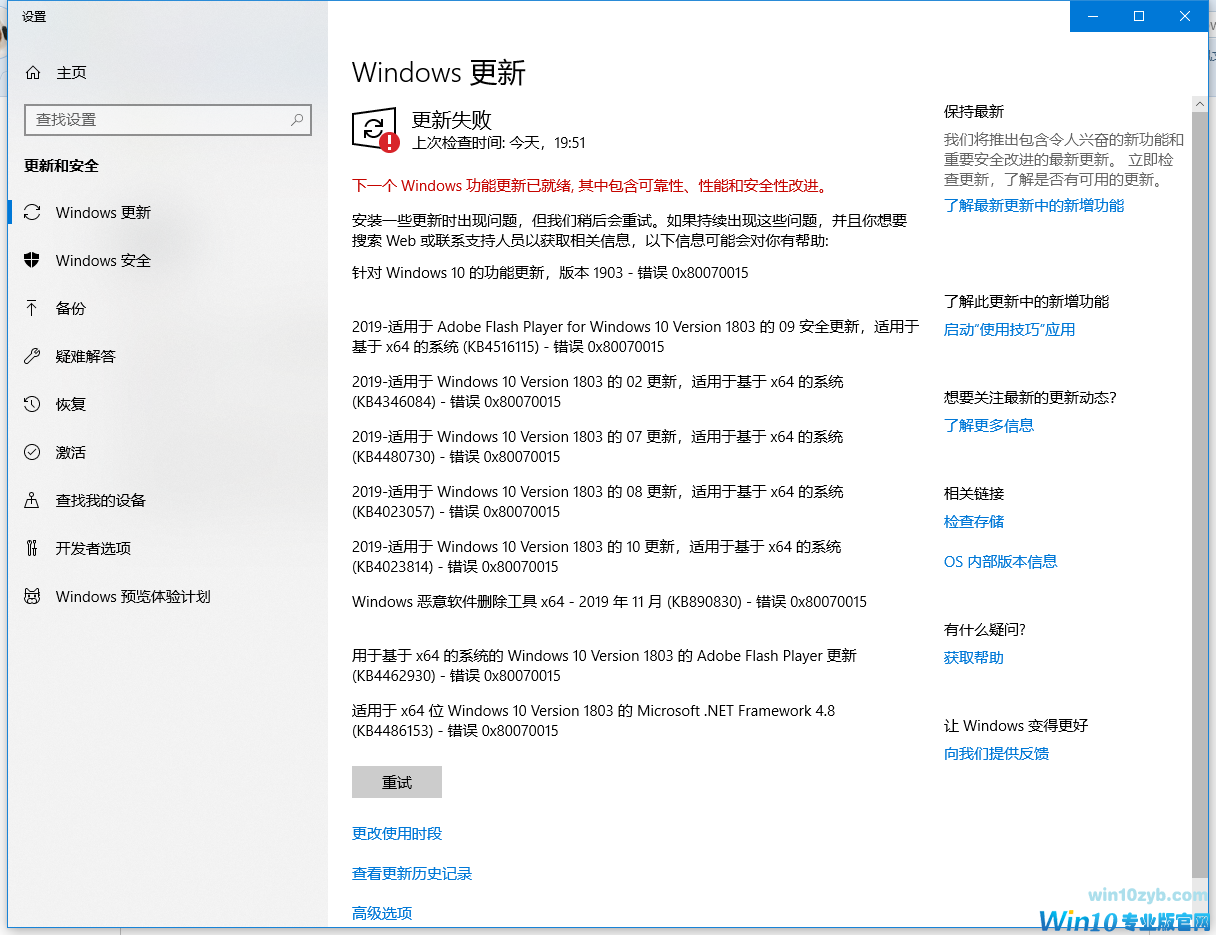This screenshot has height=935, width=1216.
Task: Click the 激活 checkmark circle icon
Action: 33,452
